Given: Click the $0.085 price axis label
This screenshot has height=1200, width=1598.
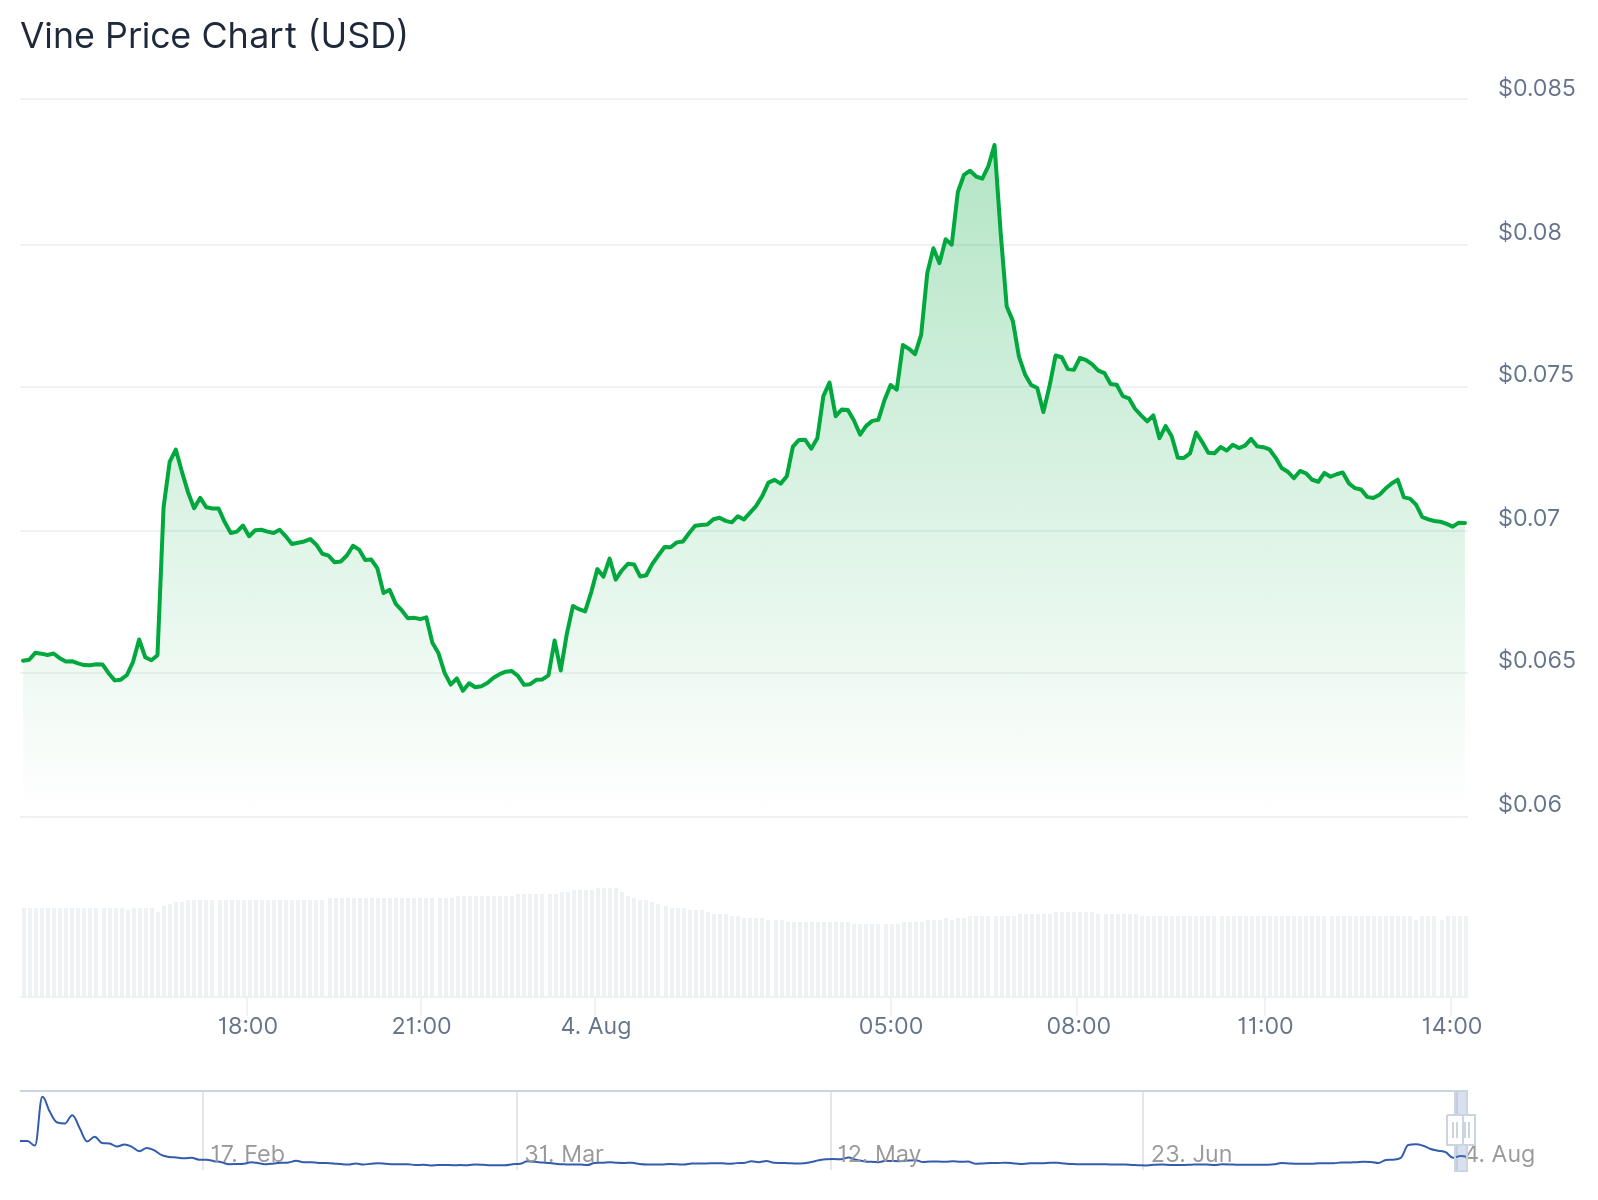Looking at the screenshot, I should point(1536,88).
